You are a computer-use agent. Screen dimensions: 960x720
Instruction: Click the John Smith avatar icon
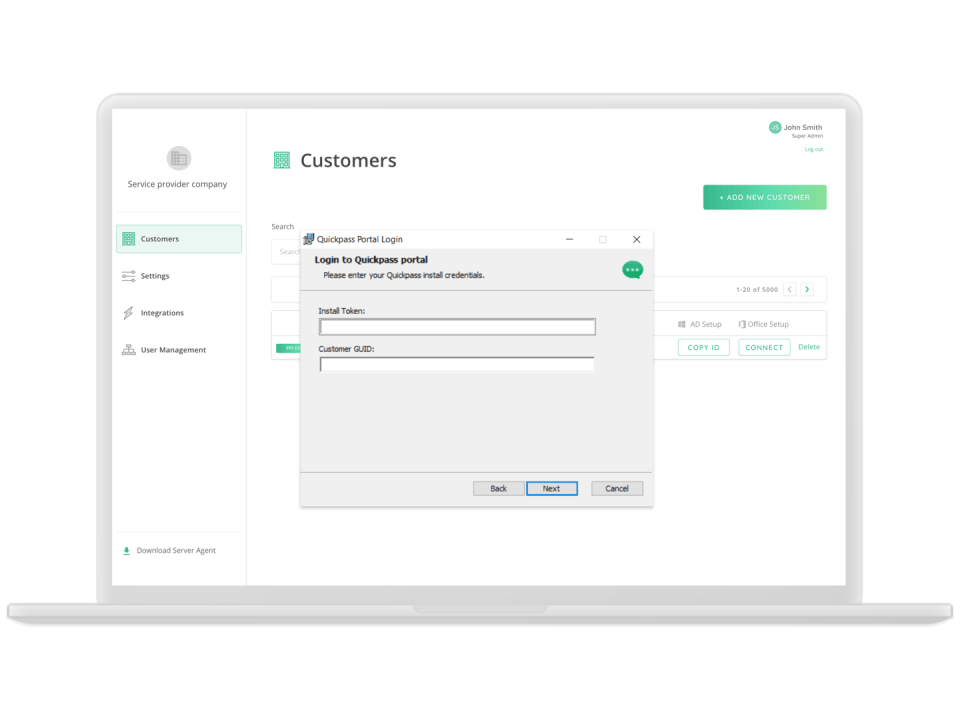pyautogui.click(x=775, y=127)
